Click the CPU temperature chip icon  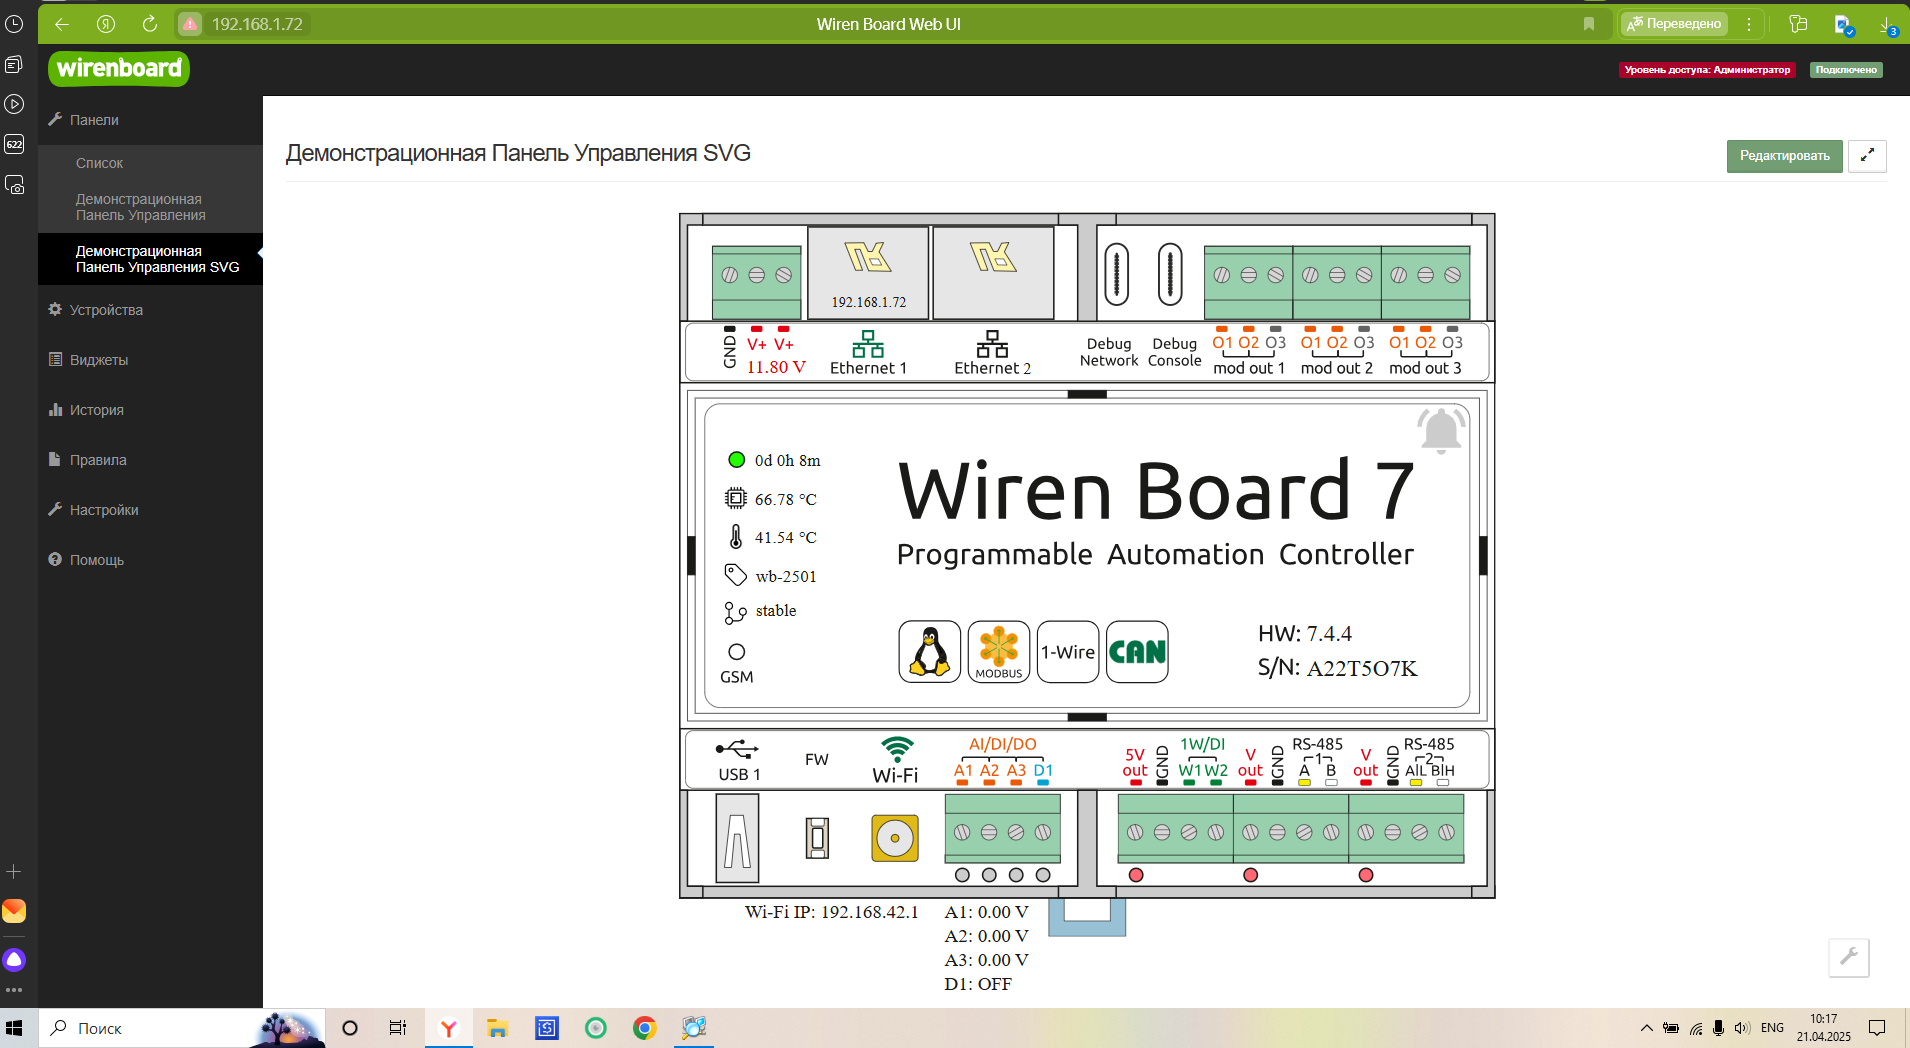click(x=735, y=498)
